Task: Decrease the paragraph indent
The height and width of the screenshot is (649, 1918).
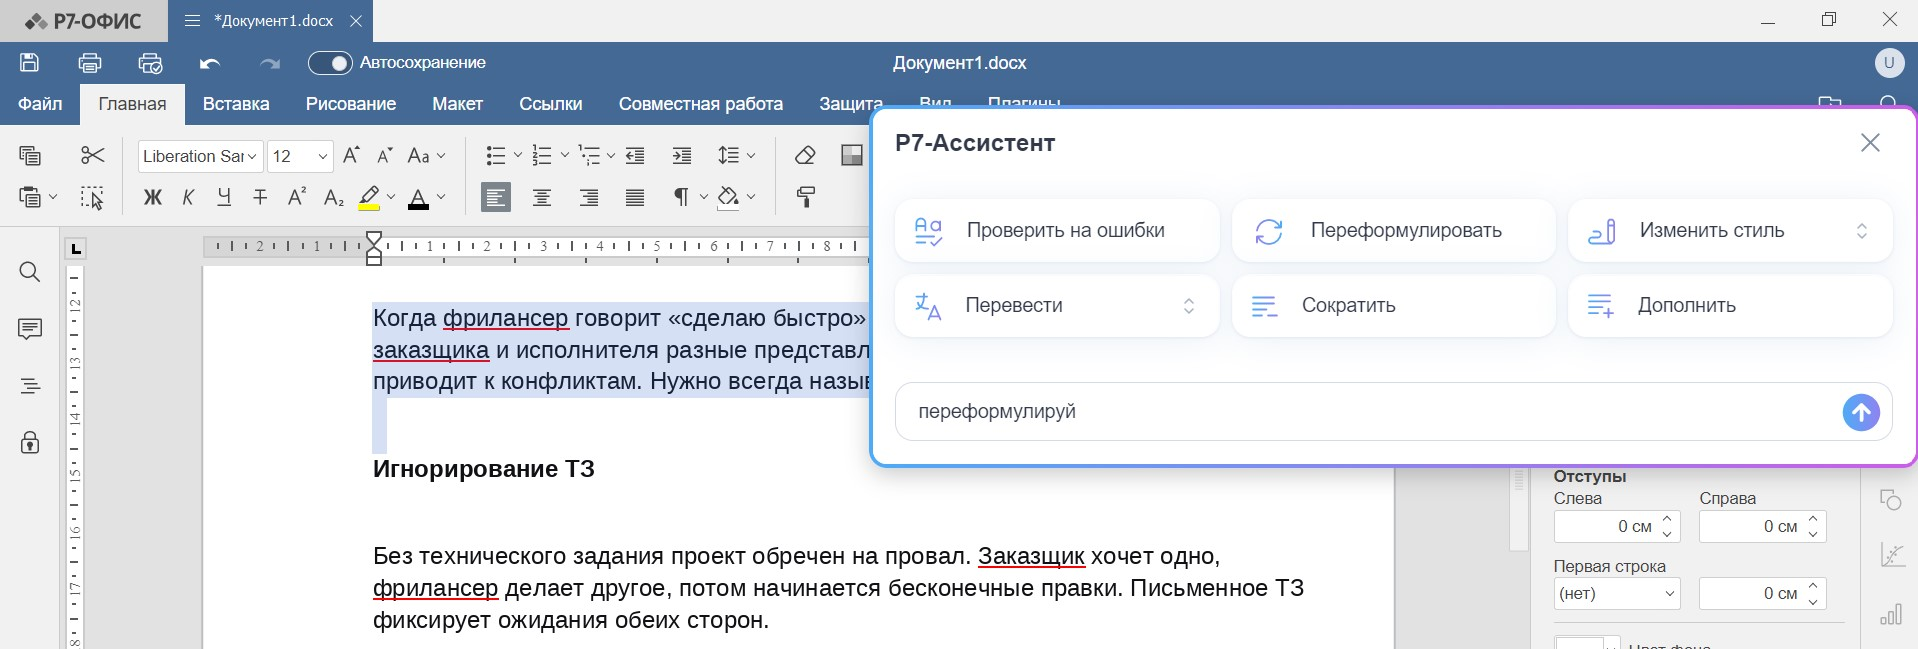Action: [635, 155]
